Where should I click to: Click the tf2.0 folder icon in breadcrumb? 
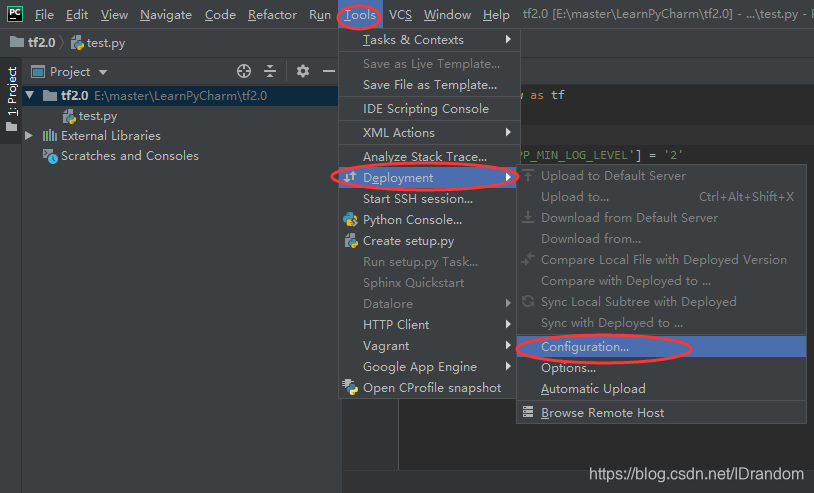click(17, 42)
